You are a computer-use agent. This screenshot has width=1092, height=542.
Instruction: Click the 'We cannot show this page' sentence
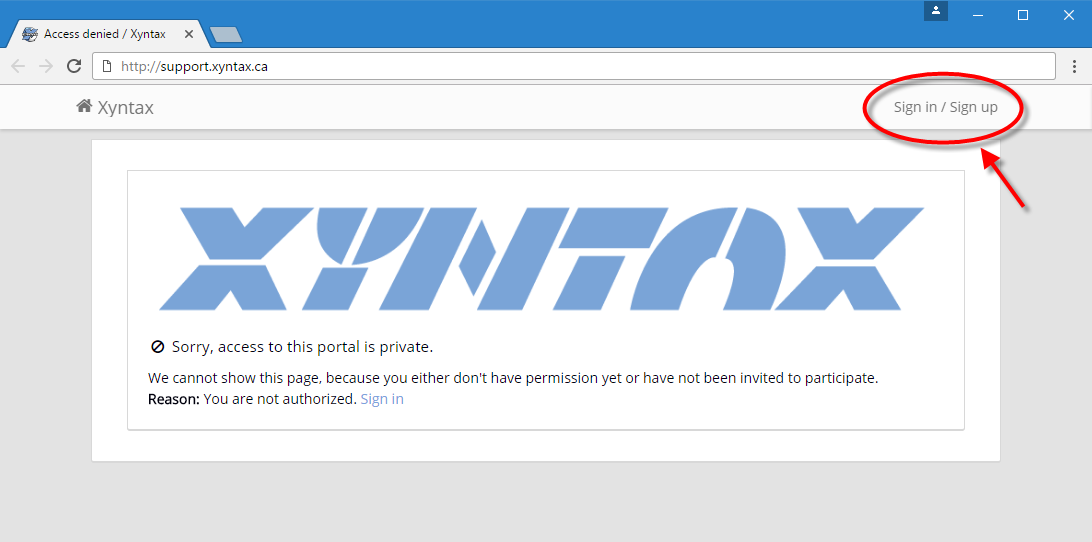pos(513,378)
